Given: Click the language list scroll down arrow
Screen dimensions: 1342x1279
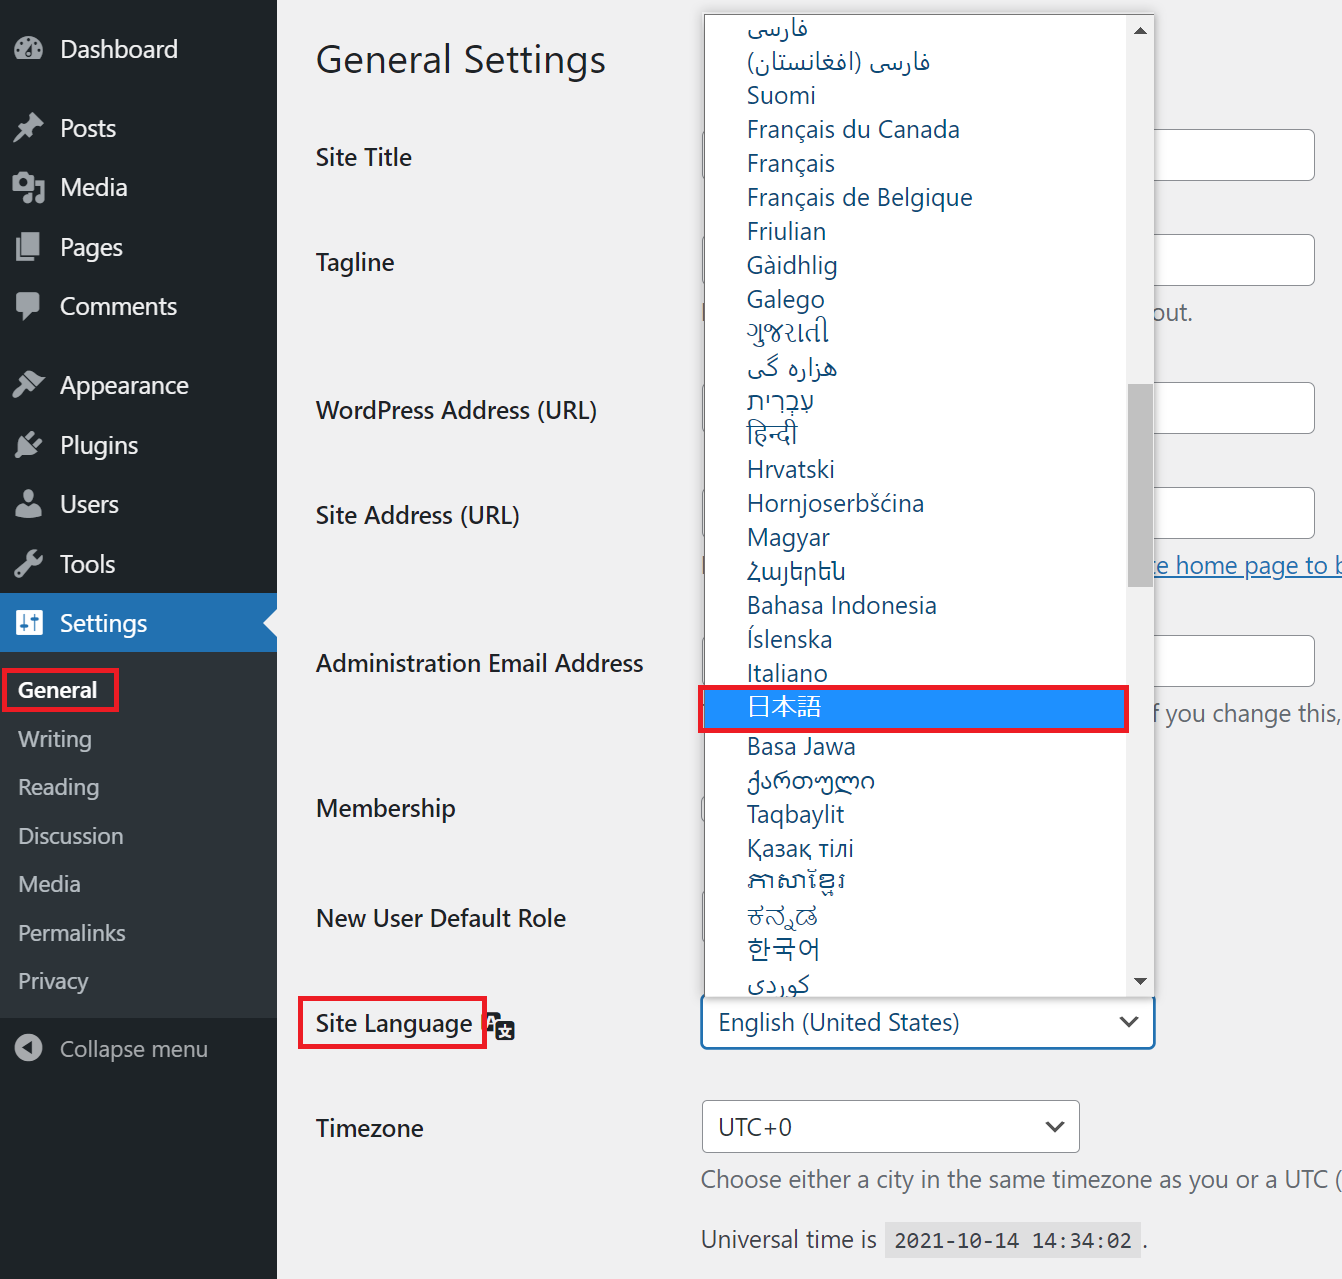Looking at the screenshot, I should [x=1140, y=981].
